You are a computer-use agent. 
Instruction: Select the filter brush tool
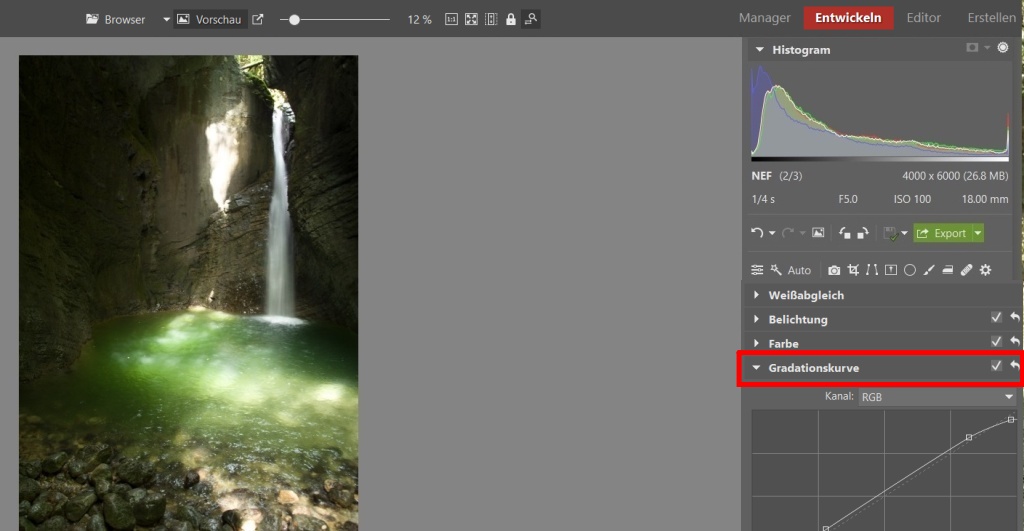click(x=929, y=270)
